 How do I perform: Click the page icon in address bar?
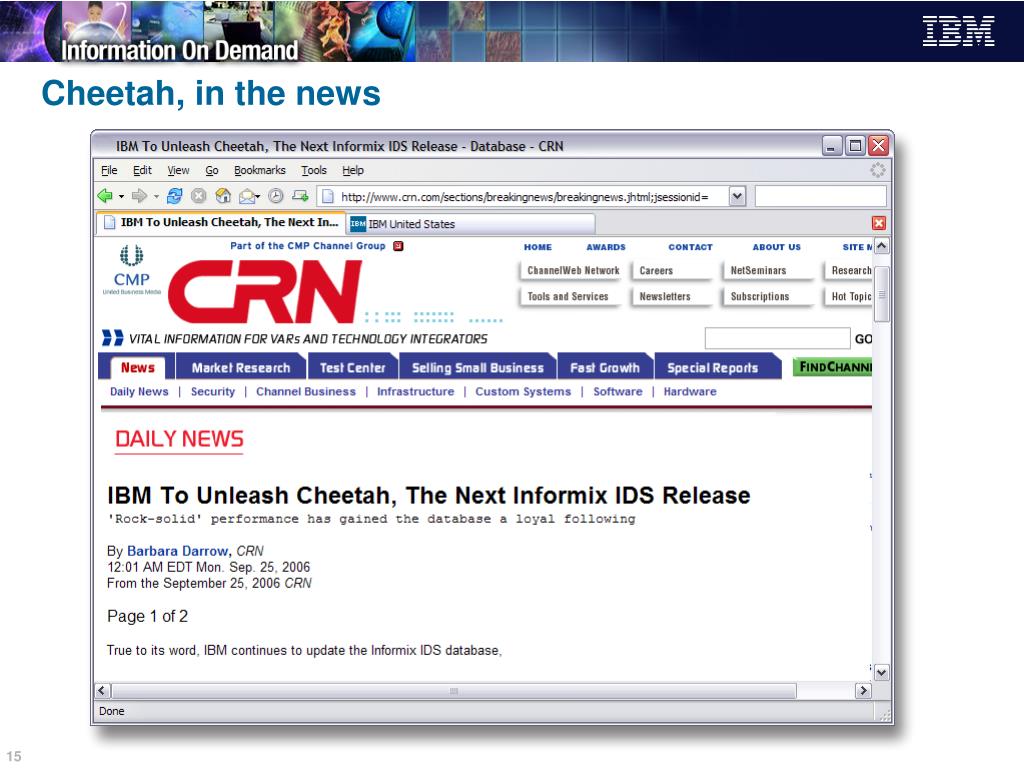pos(328,197)
